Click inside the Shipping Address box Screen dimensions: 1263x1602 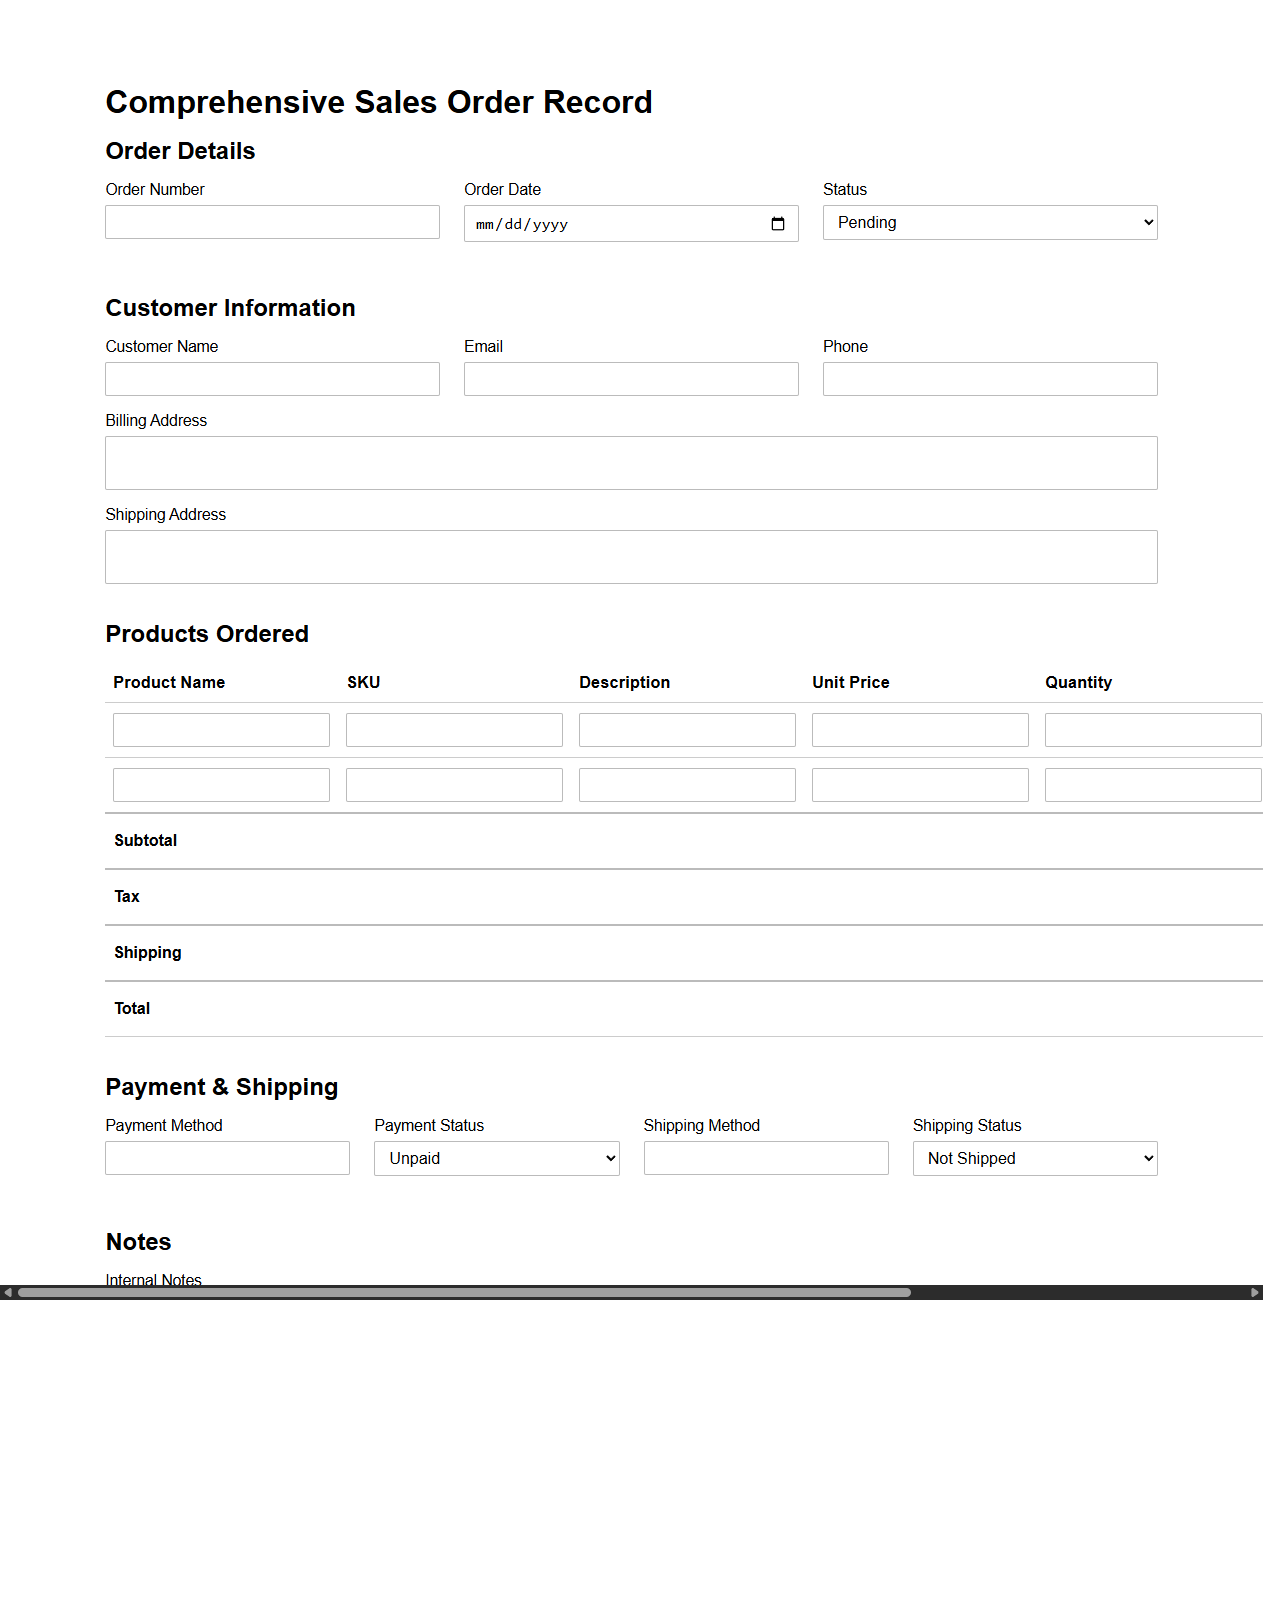pyautogui.click(x=631, y=557)
